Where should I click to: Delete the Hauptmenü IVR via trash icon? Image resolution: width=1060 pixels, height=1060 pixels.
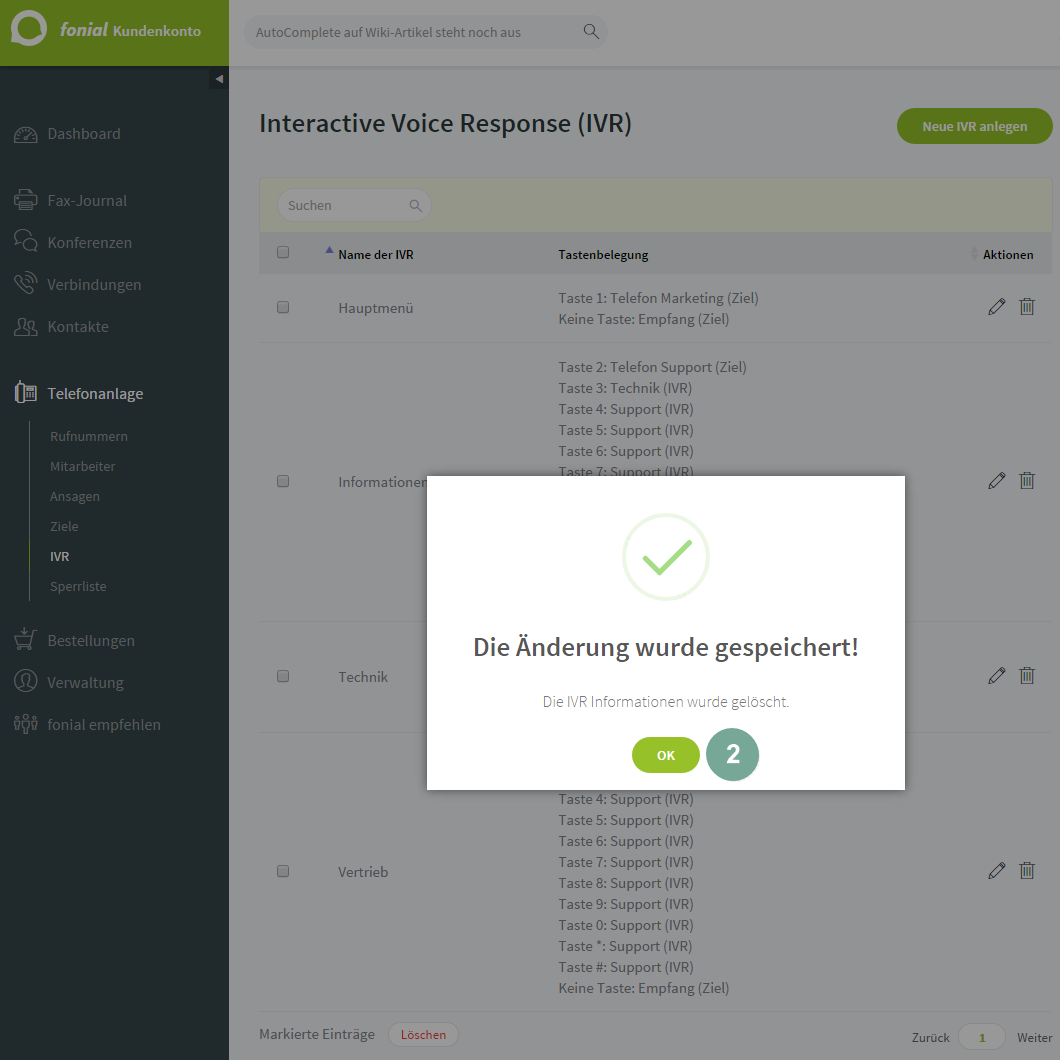point(1027,307)
